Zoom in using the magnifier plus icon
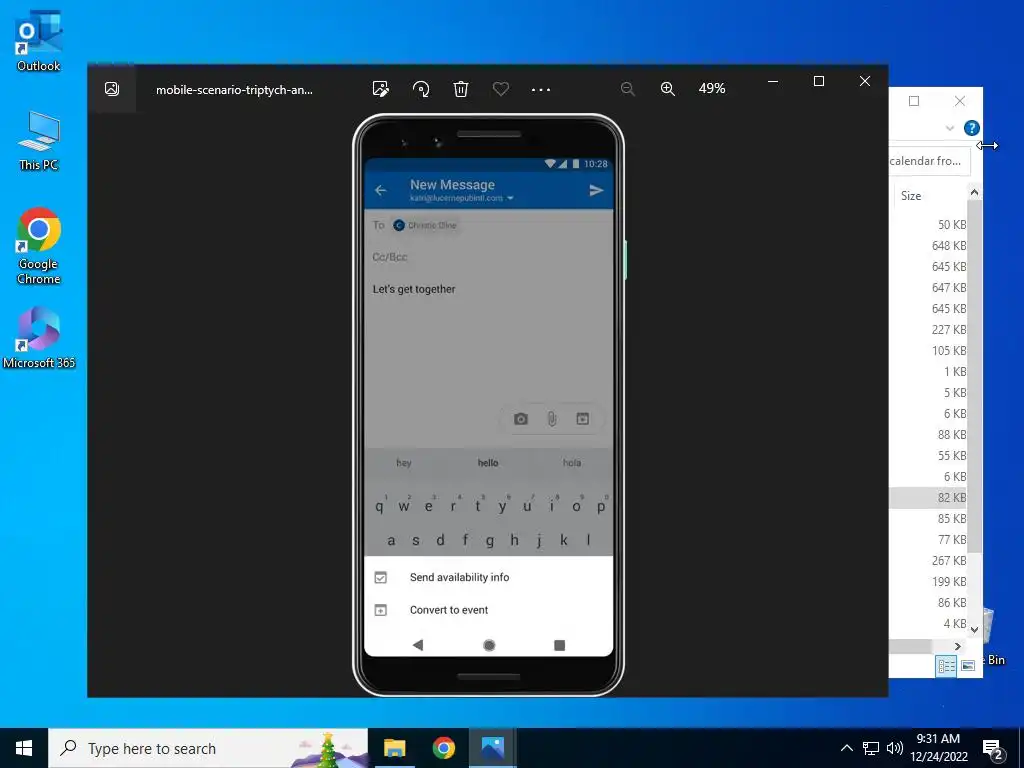This screenshot has width=1024, height=768. point(667,89)
